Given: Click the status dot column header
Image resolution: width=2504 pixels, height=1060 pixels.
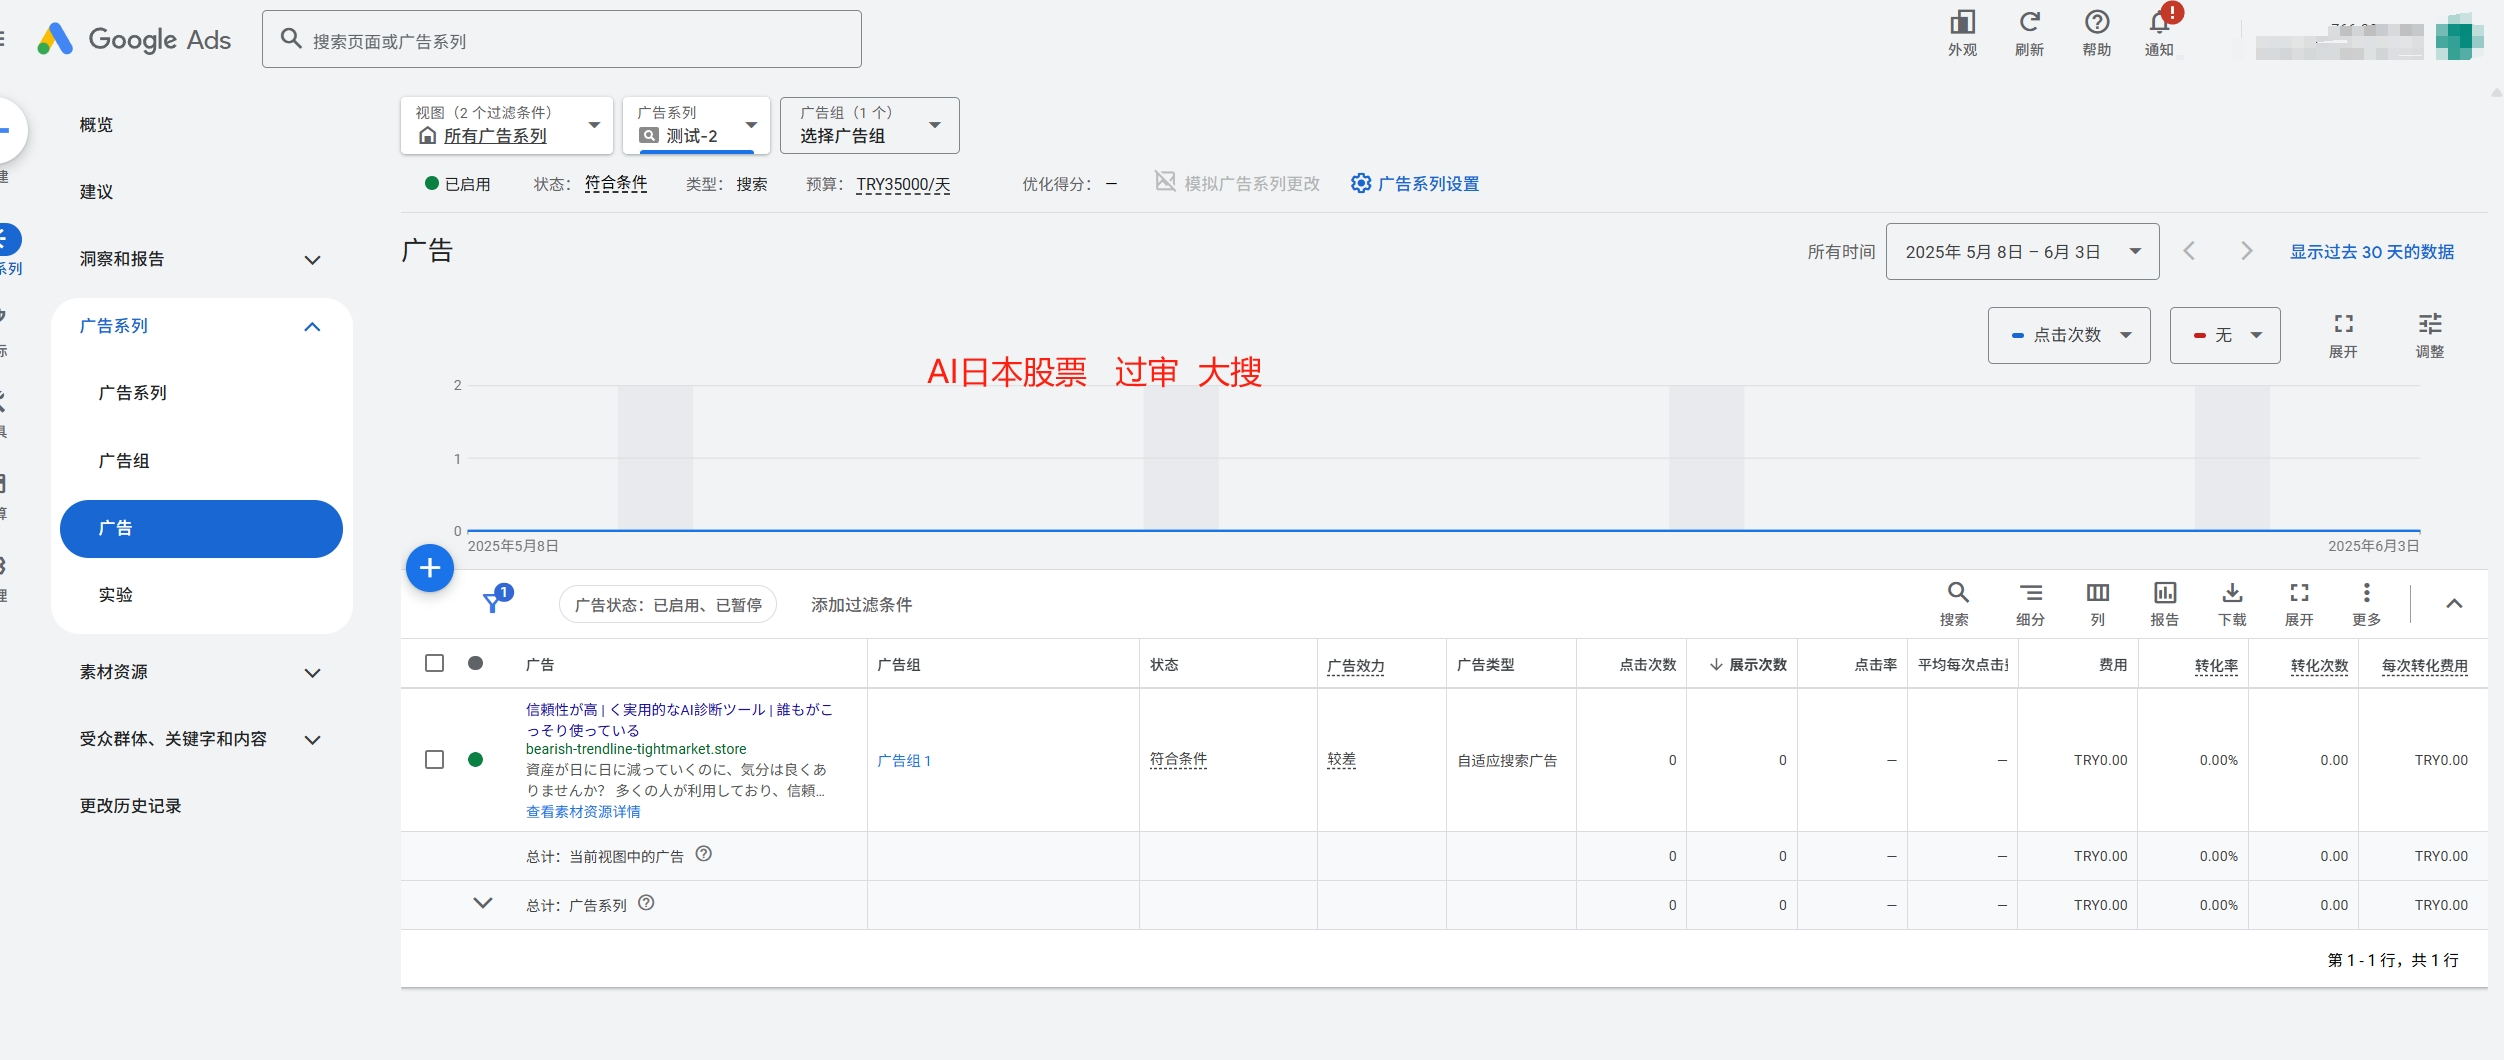Looking at the screenshot, I should [x=476, y=663].
